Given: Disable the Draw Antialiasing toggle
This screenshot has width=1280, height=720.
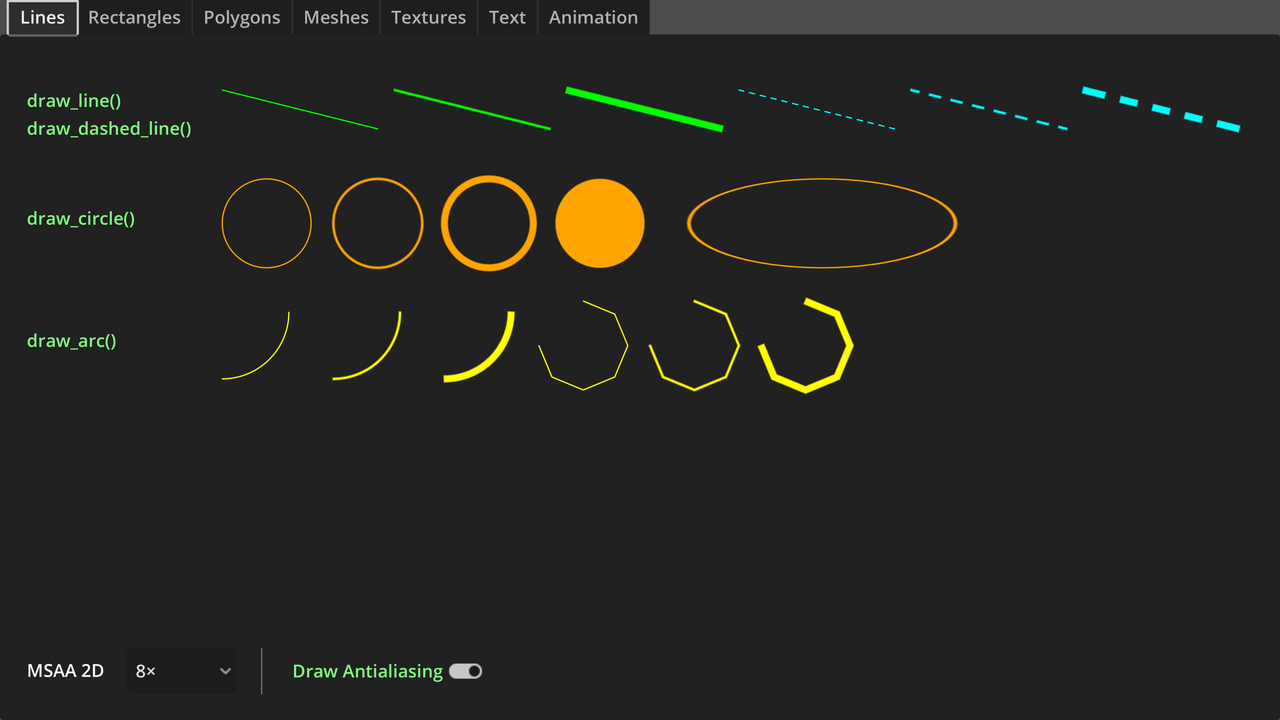Looking at the screenshot, I should point(465,671).
